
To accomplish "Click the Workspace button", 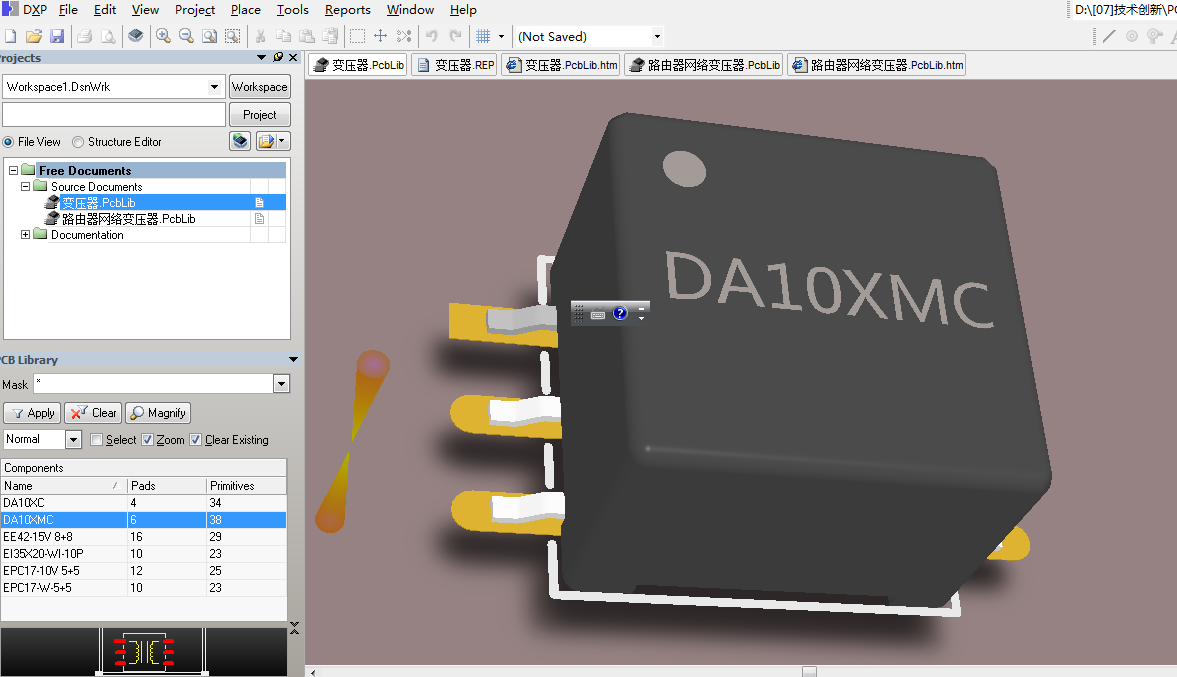I will [x=260, y=87].
